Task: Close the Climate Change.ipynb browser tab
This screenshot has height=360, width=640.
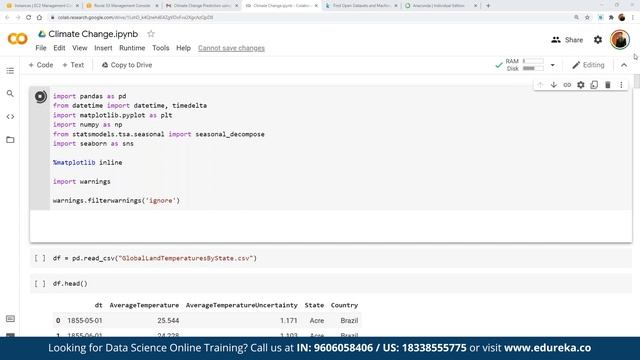Action: coord(316,6)
